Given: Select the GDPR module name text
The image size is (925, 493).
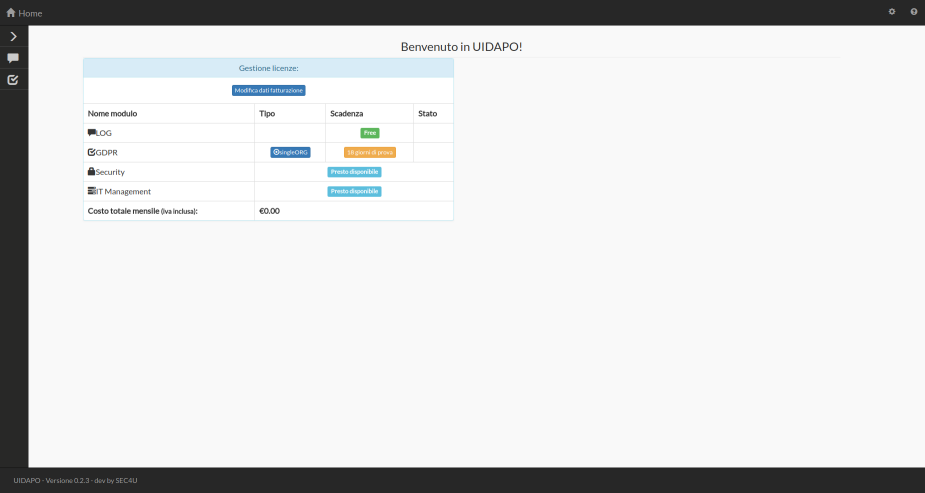Looking at the screenshot, I should pos(107,153).
